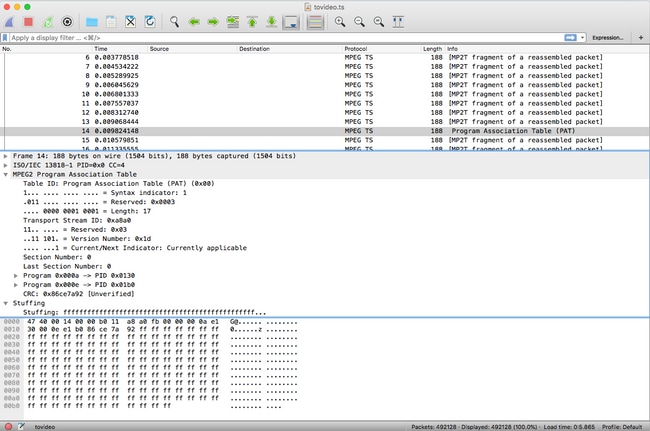The image size is (650, 431).
Task: Reset text to normal size
Action: pyautogui.click(x=378, y=22)
